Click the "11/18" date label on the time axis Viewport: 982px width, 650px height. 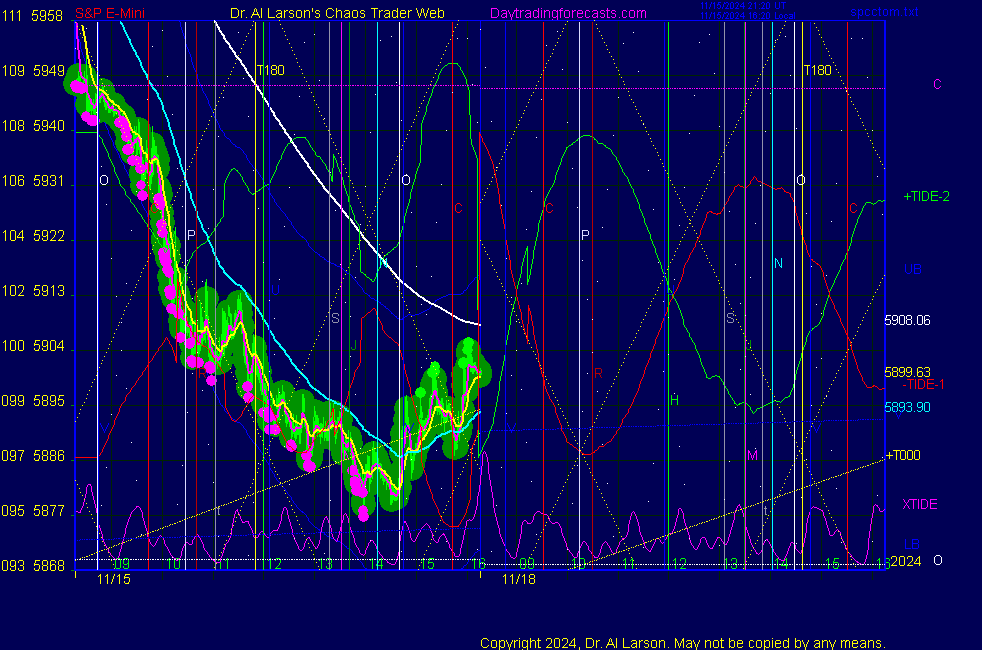[519, 579]
